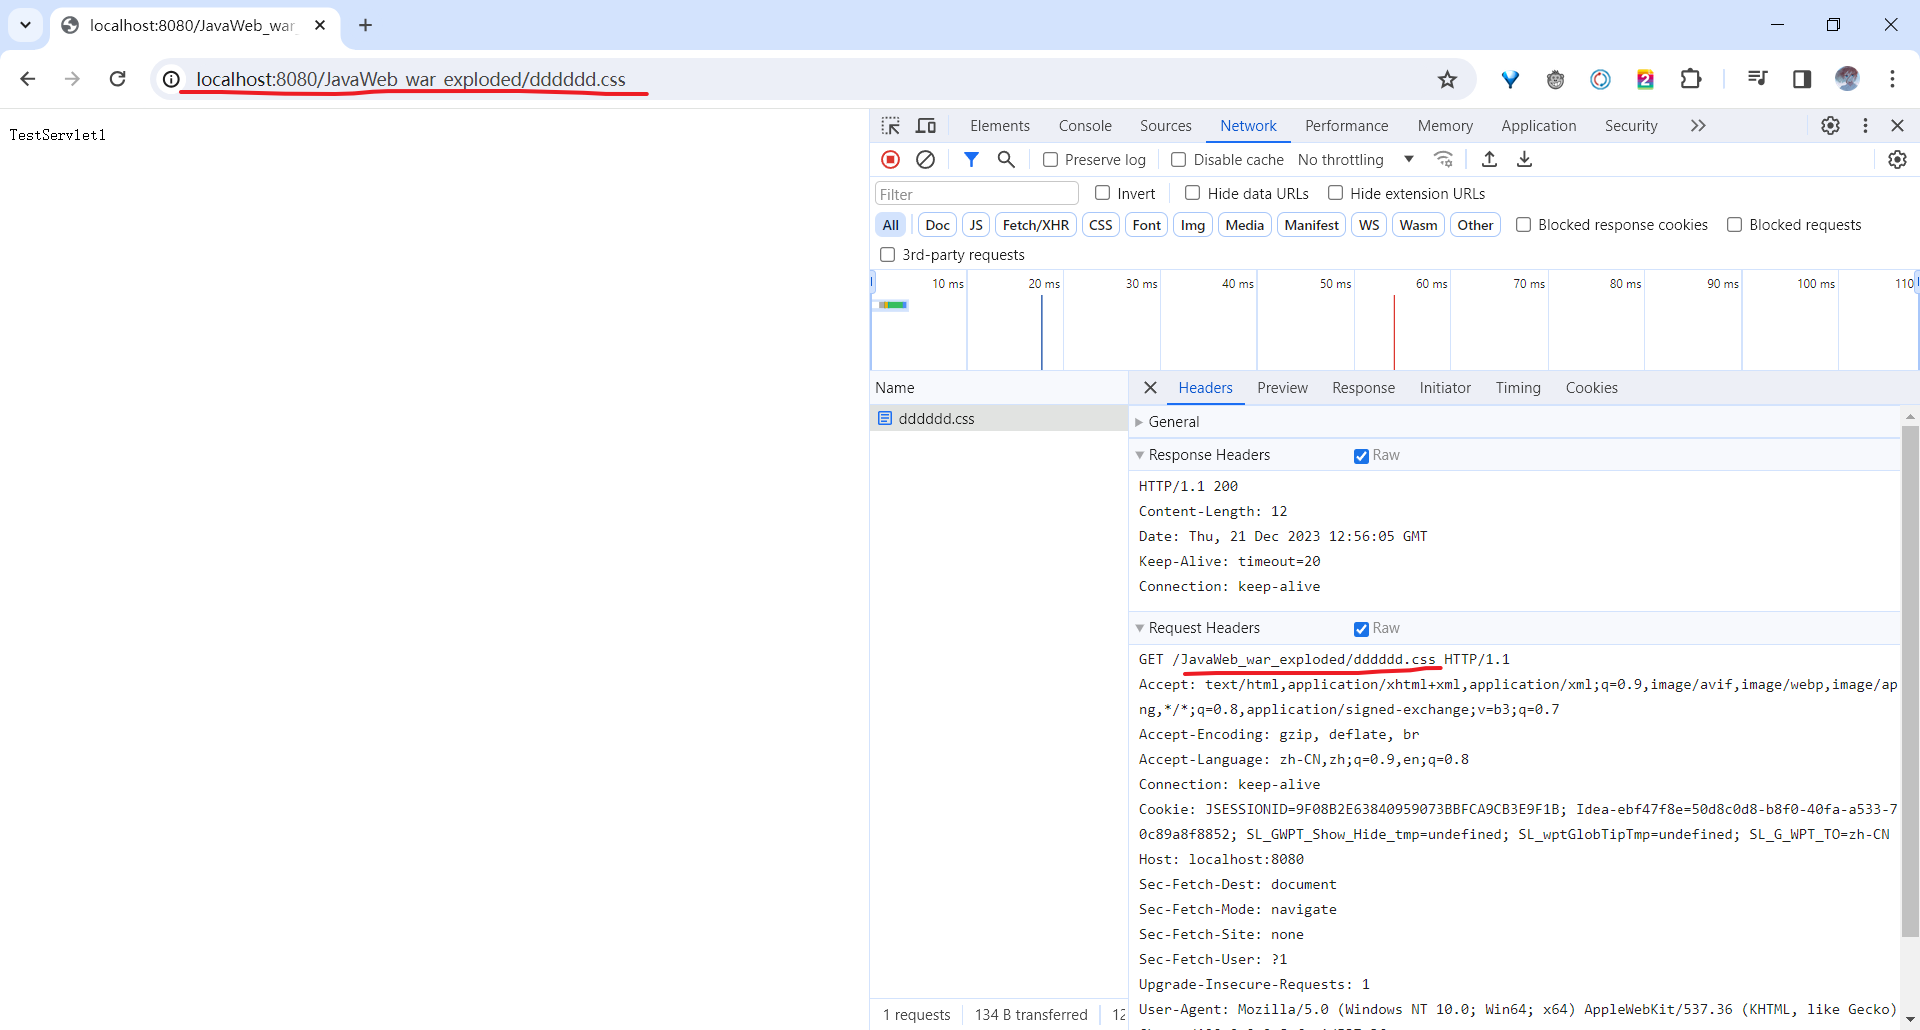Open the tab search dropdown
The height and width of the screenshot is (1030, 1920).
pos(25,25)
